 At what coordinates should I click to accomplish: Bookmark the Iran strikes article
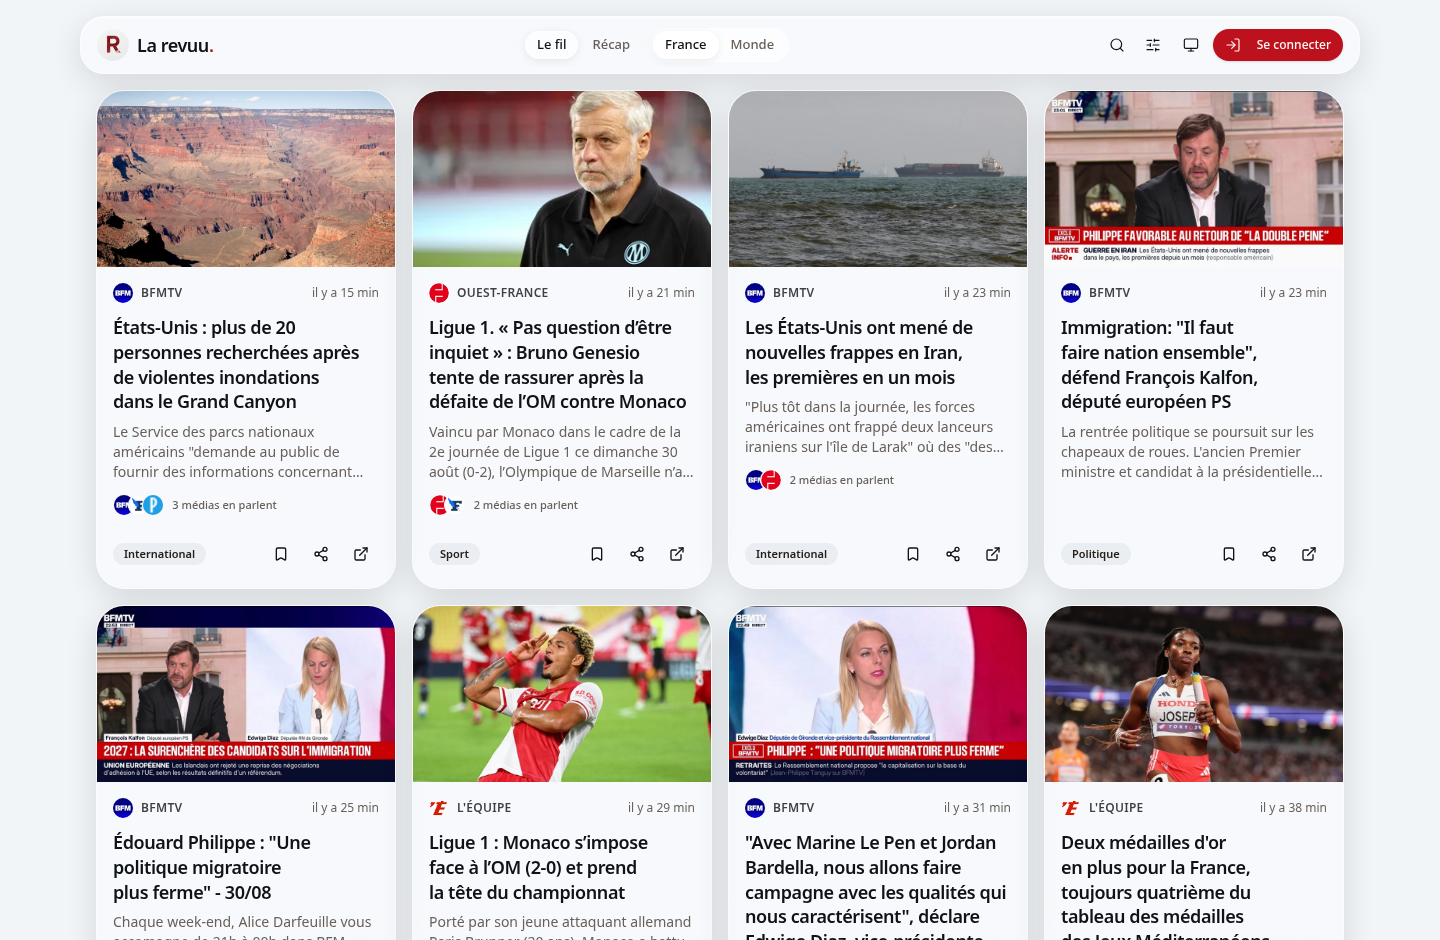(x=913, y=554)
